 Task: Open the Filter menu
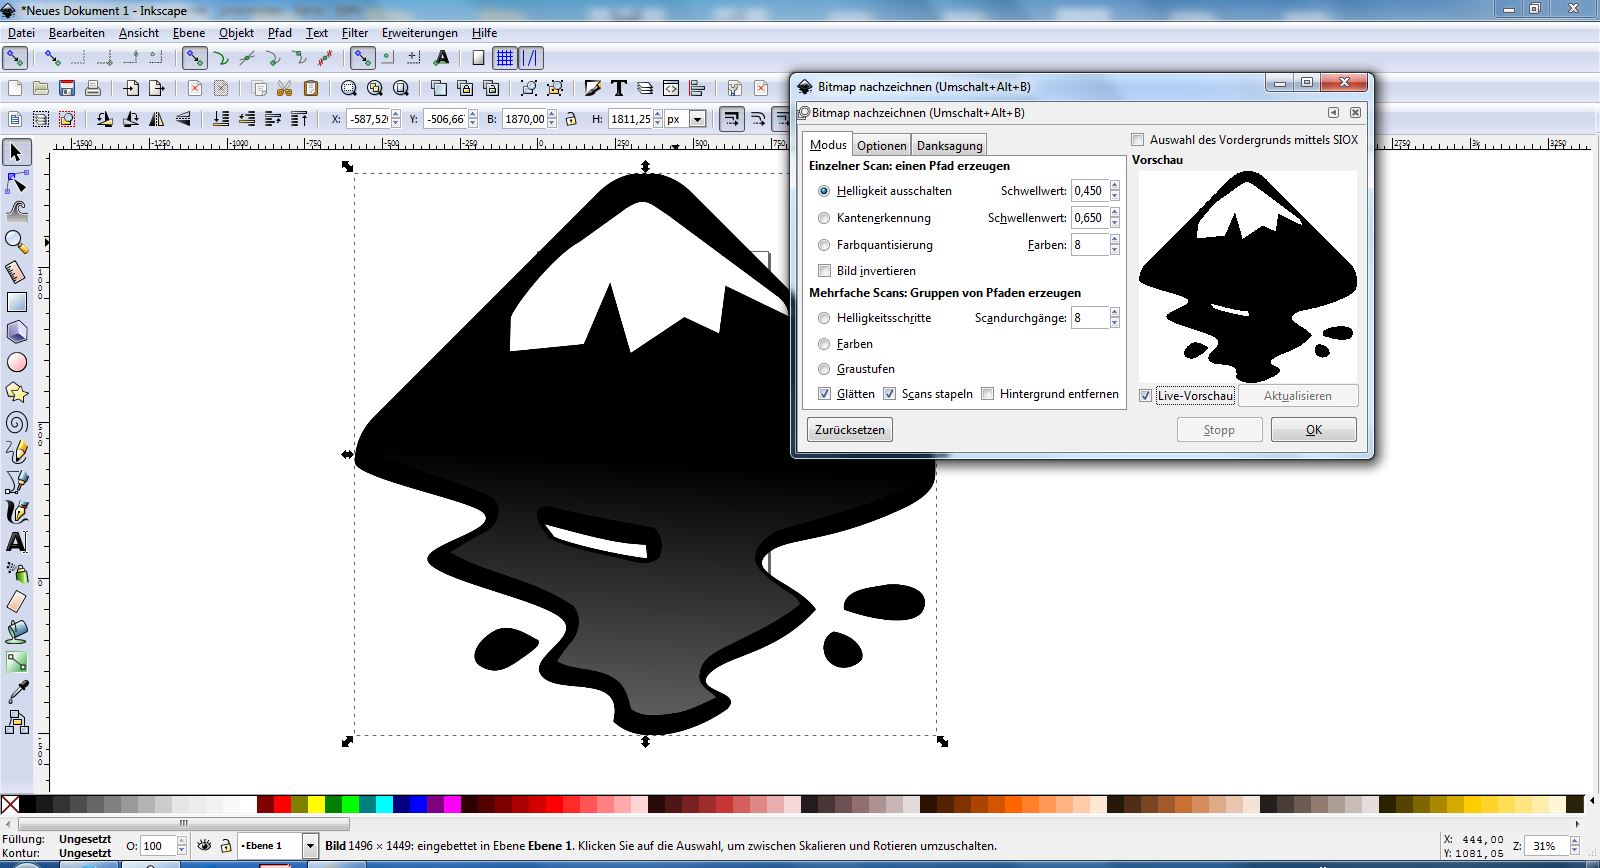coord(354,33)
